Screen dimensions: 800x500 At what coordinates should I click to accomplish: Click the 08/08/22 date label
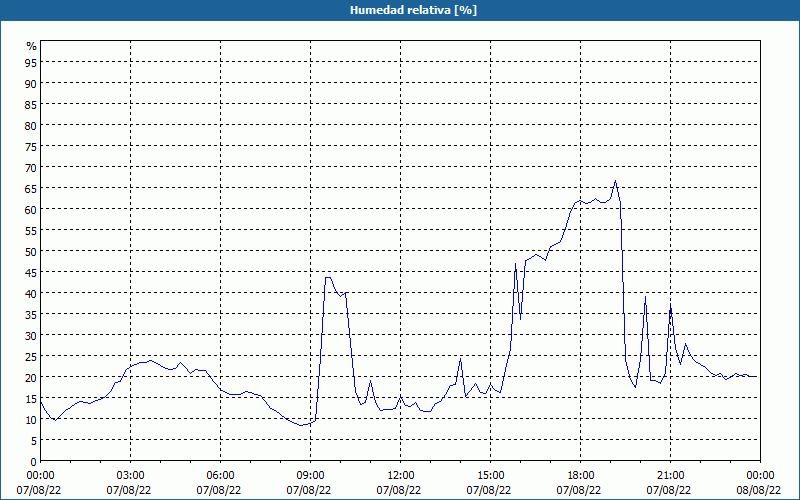pos(759,490)
